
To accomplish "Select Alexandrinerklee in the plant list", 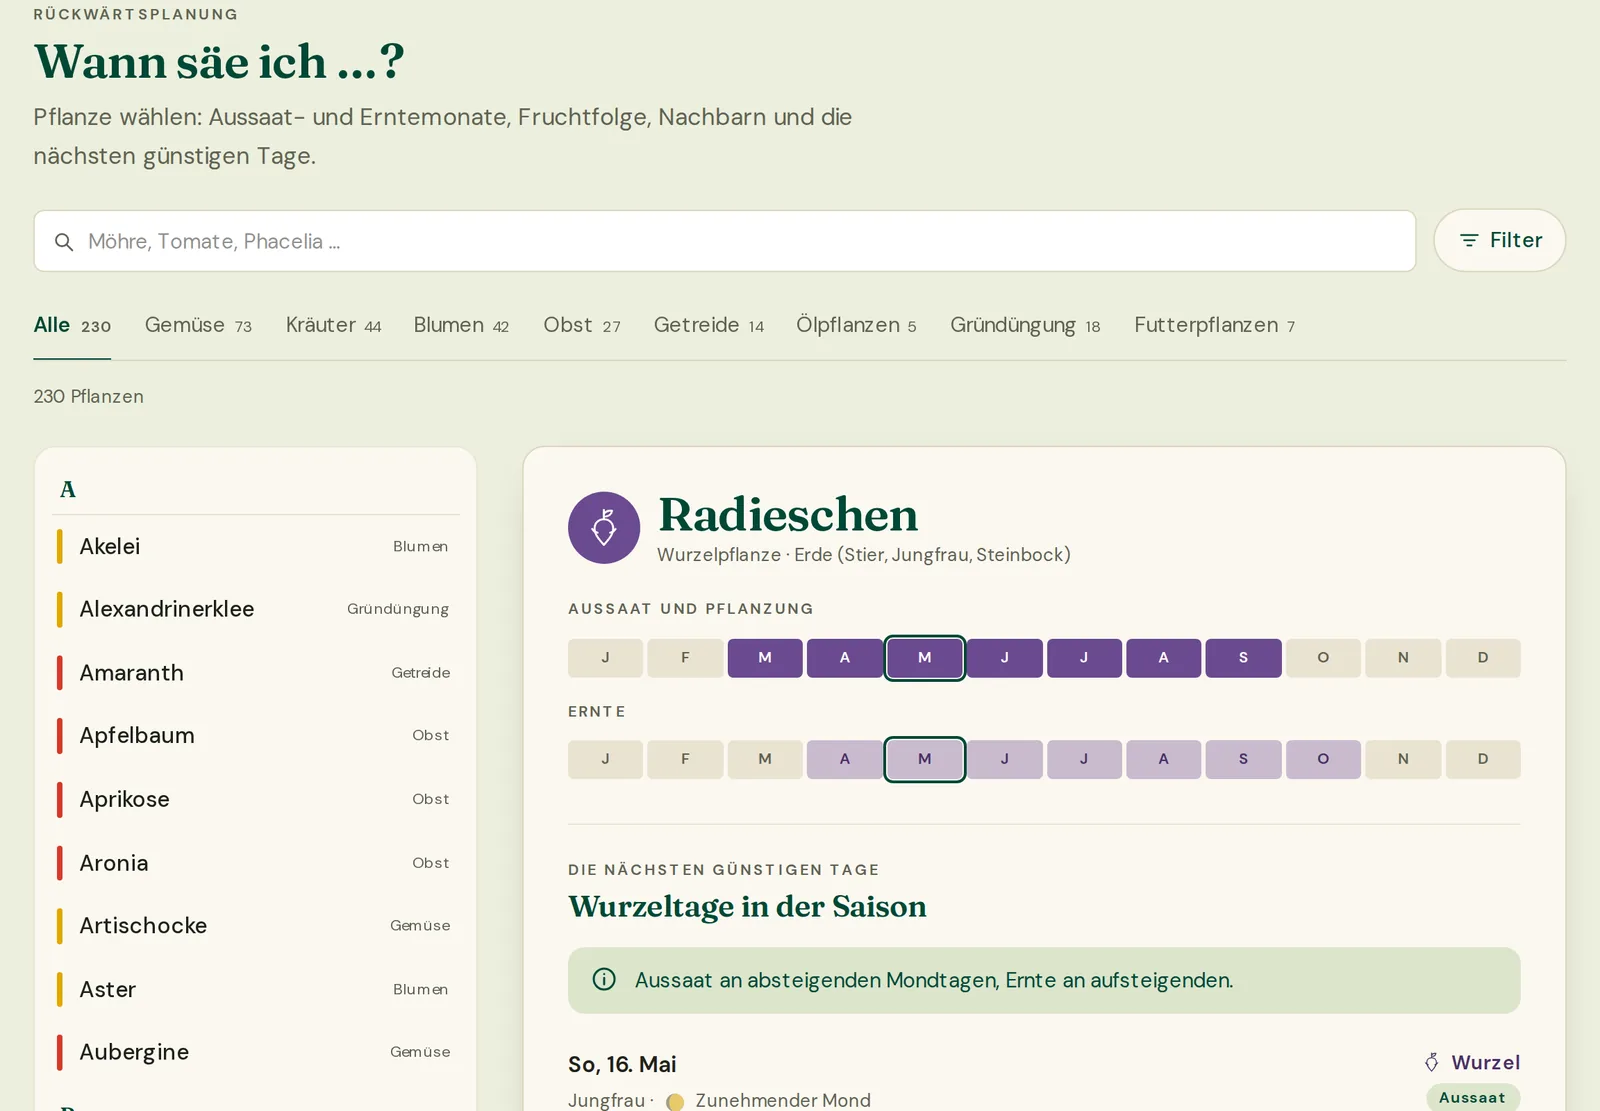I will [255, 609].
